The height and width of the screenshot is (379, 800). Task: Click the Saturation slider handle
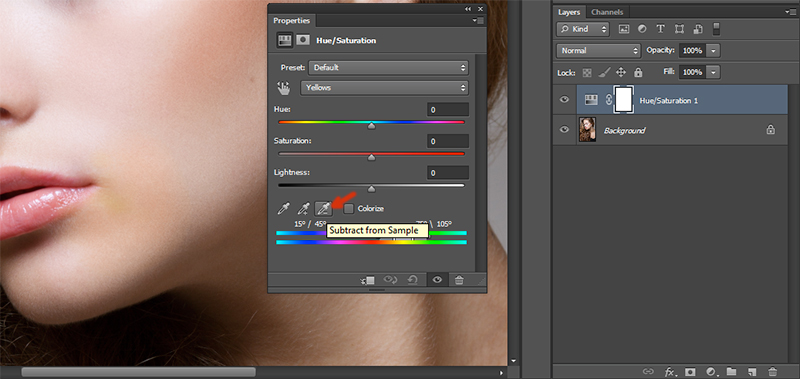pos(371,157)
